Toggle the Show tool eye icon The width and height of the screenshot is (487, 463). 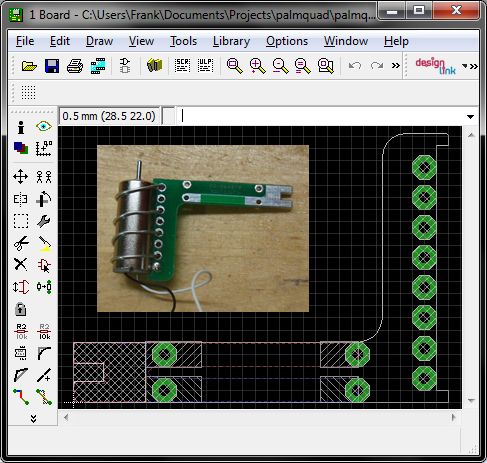44,126
